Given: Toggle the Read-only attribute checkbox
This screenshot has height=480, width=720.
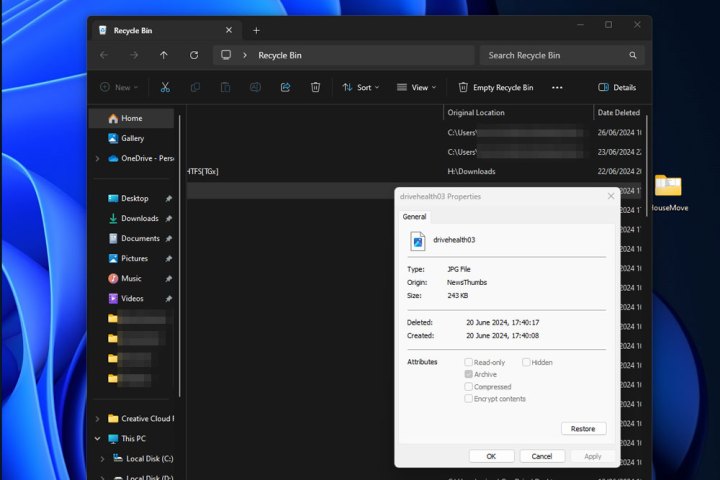Looking at the screenshot, I should (x=469, y=362).
